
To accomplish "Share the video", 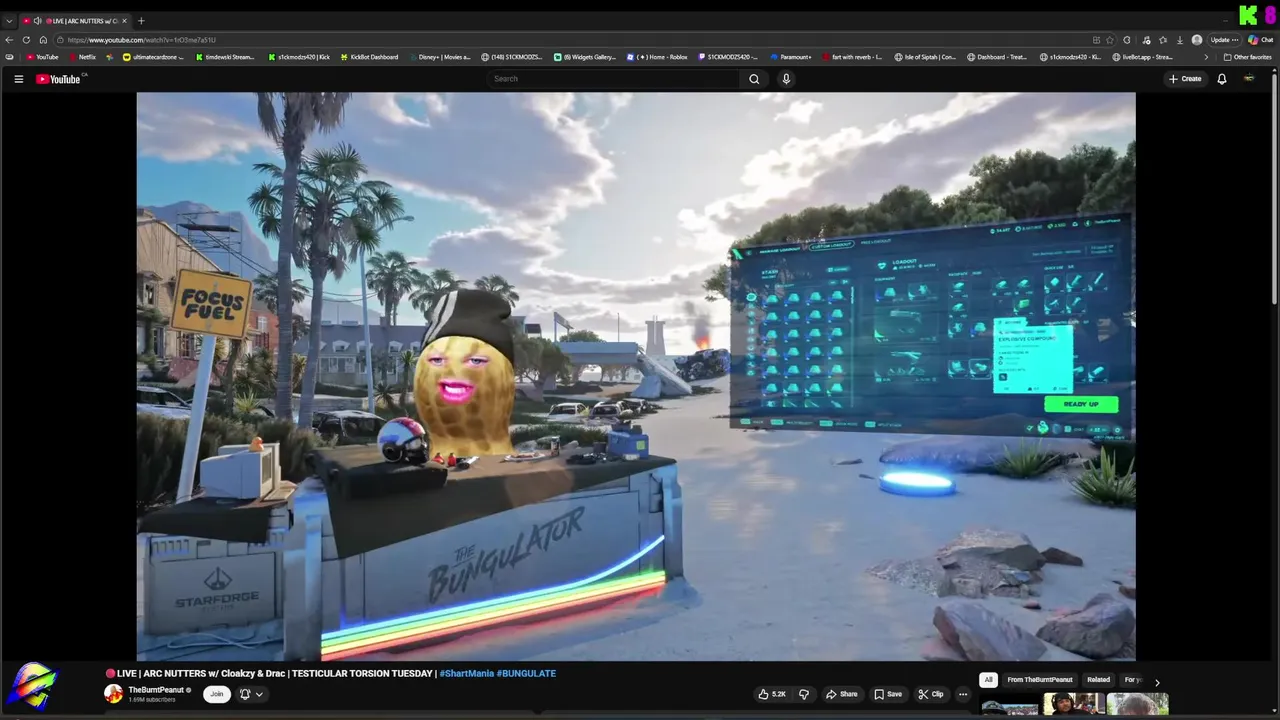I will click(x=840, y=694).
